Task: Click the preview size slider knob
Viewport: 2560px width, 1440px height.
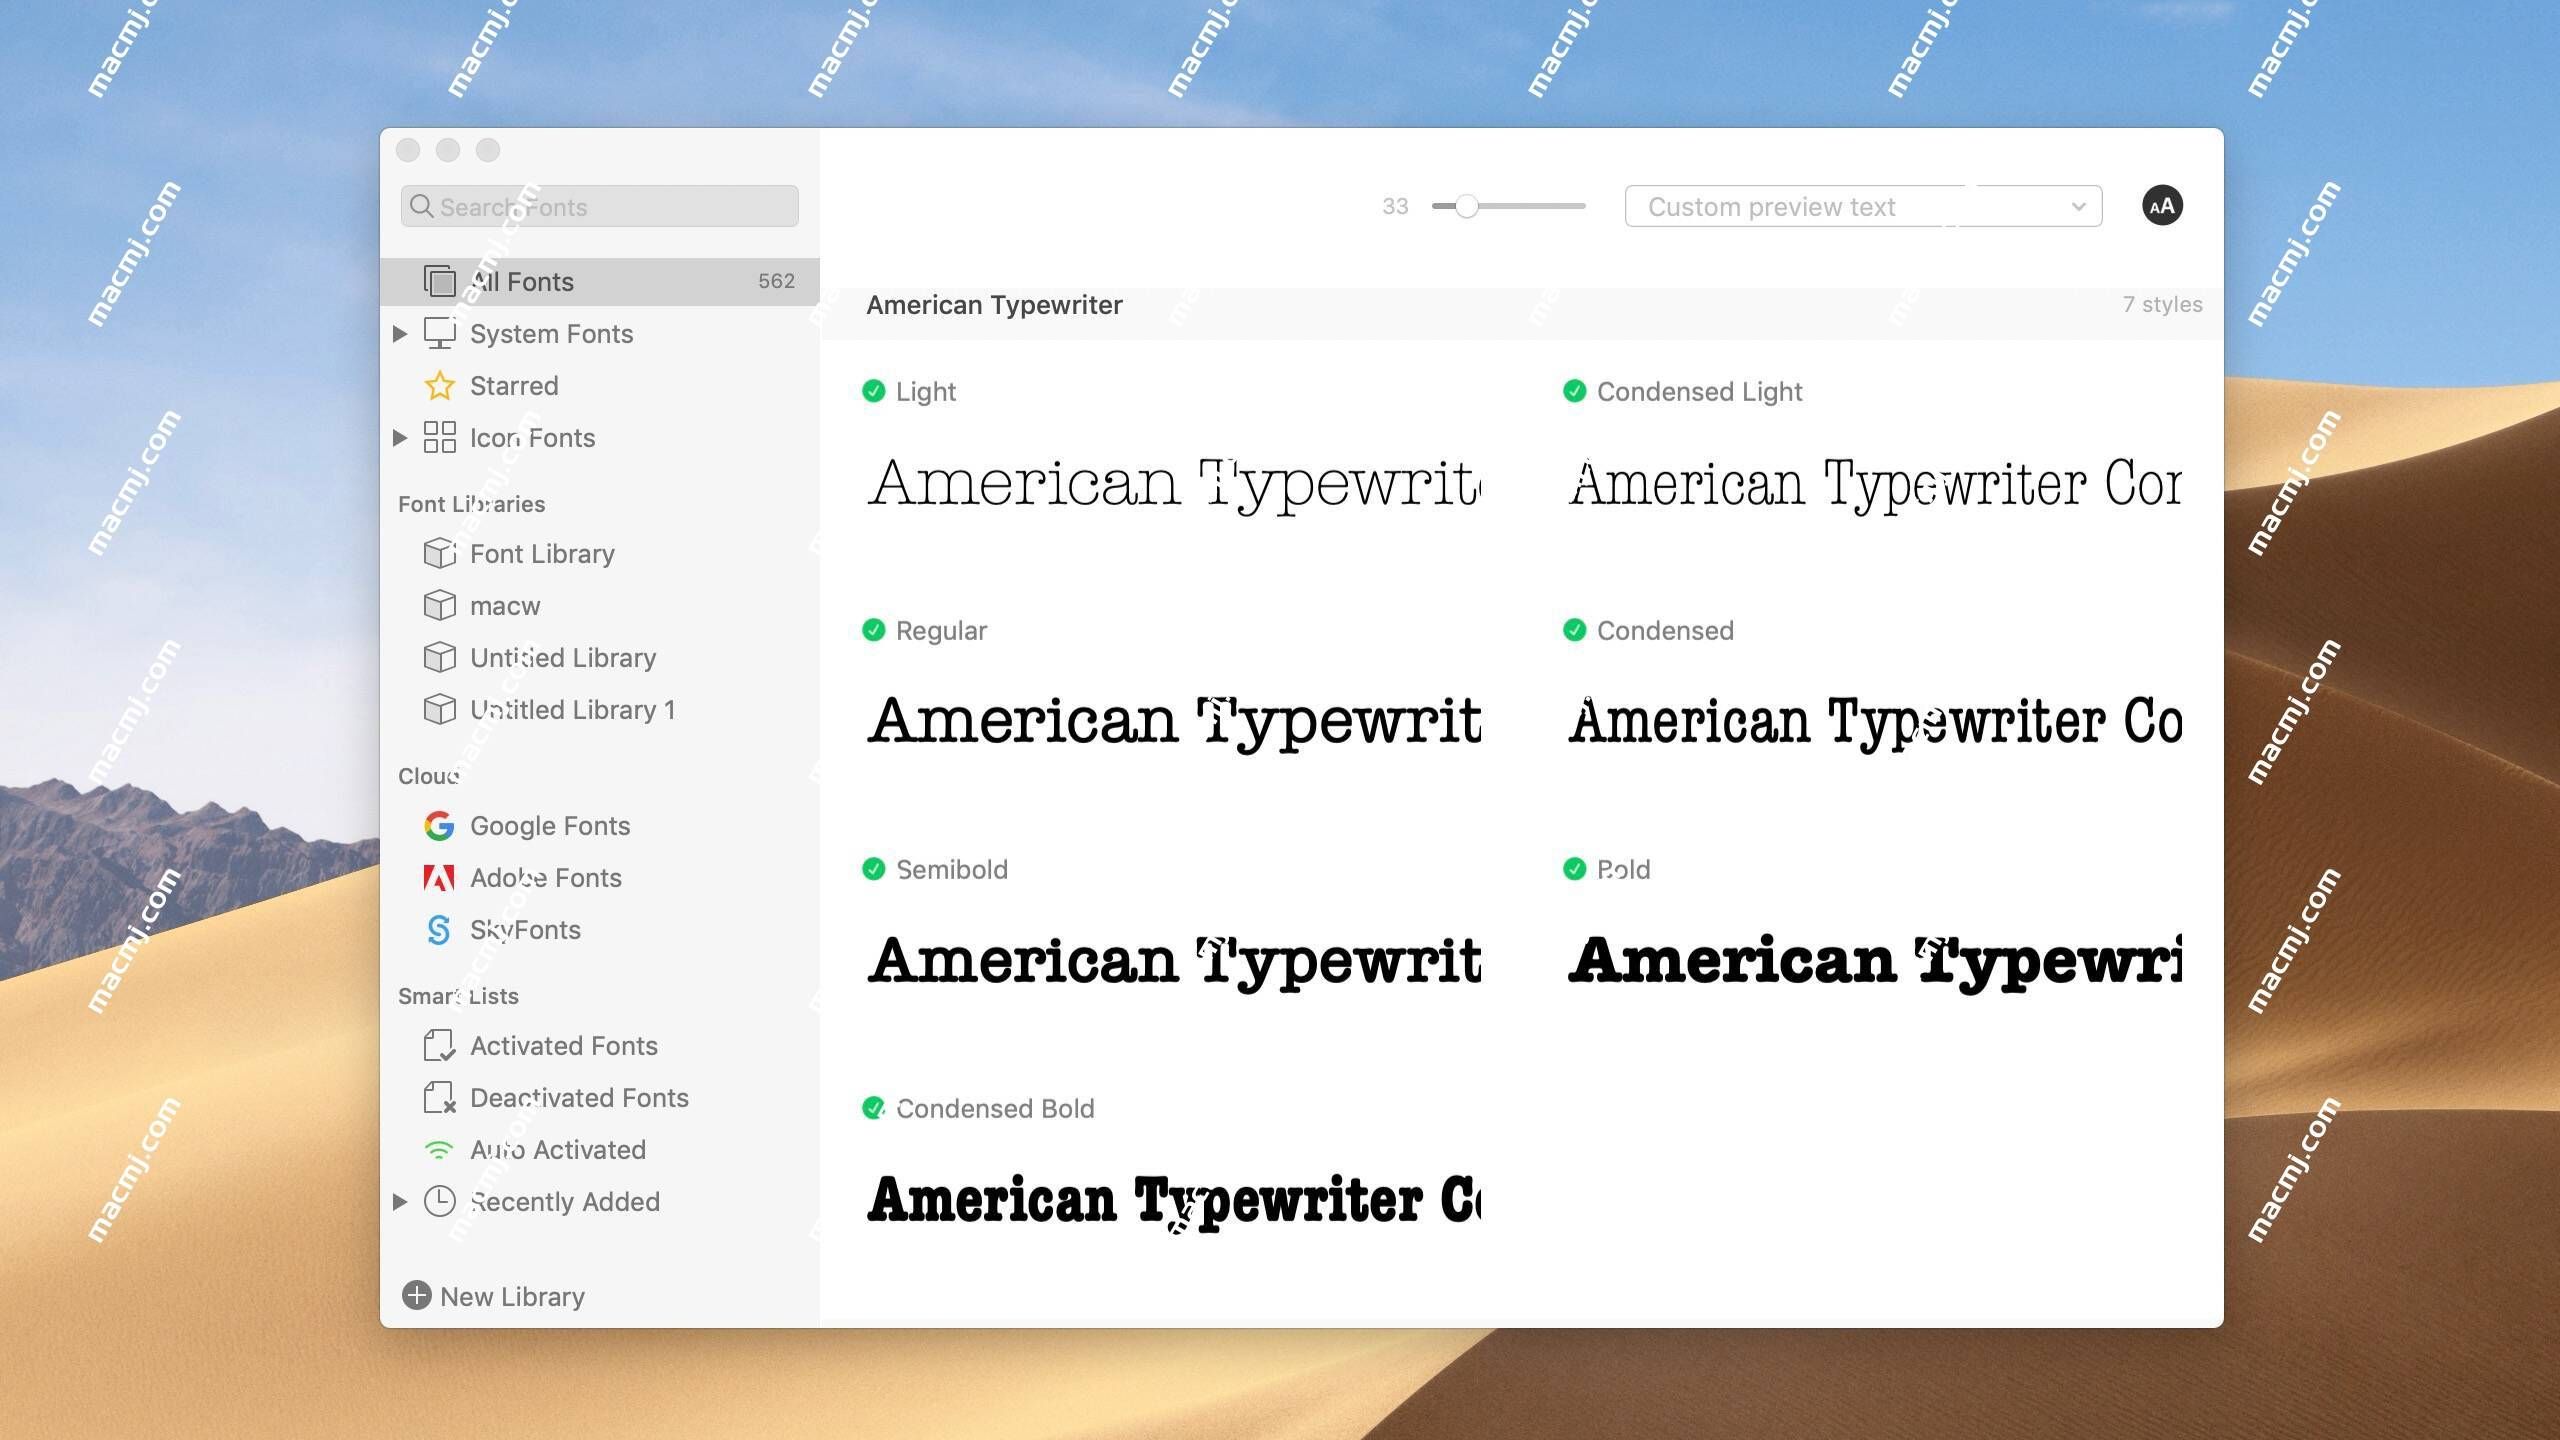Action: click(1467, 206)
